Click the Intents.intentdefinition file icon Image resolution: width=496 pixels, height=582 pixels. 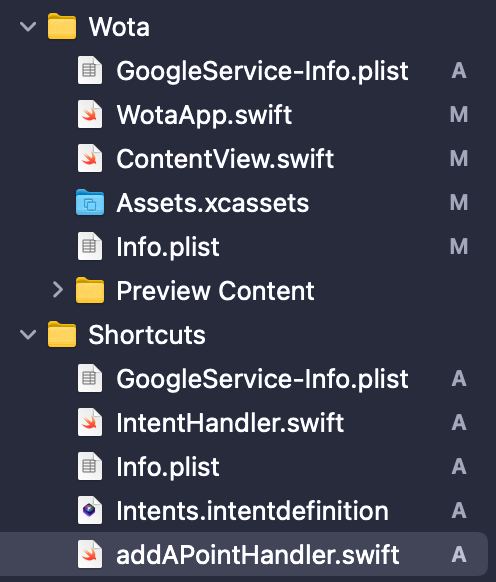[x=90, y=510]
